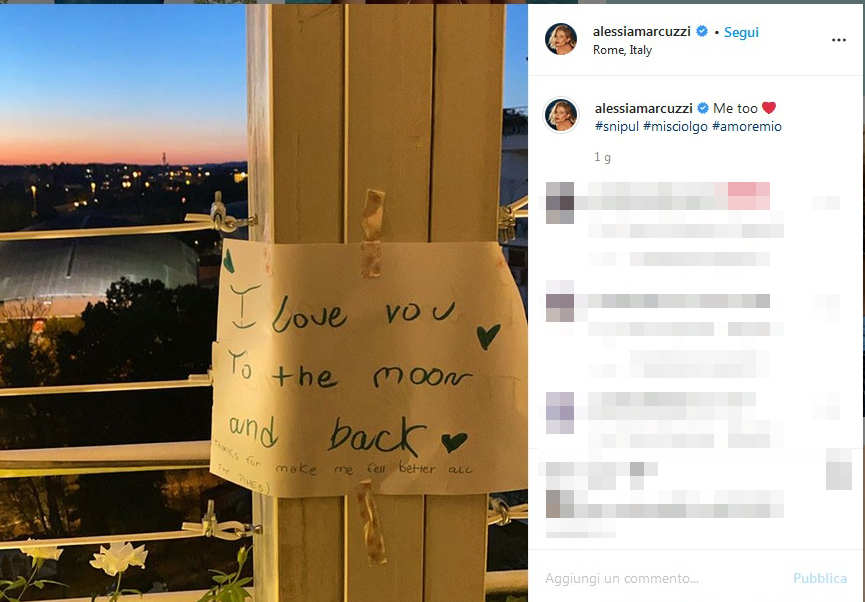Click the profile avatar next to the caption
The height and width of the screenshot is (602, 865).
pyautogui.click(x=561, y=115)
